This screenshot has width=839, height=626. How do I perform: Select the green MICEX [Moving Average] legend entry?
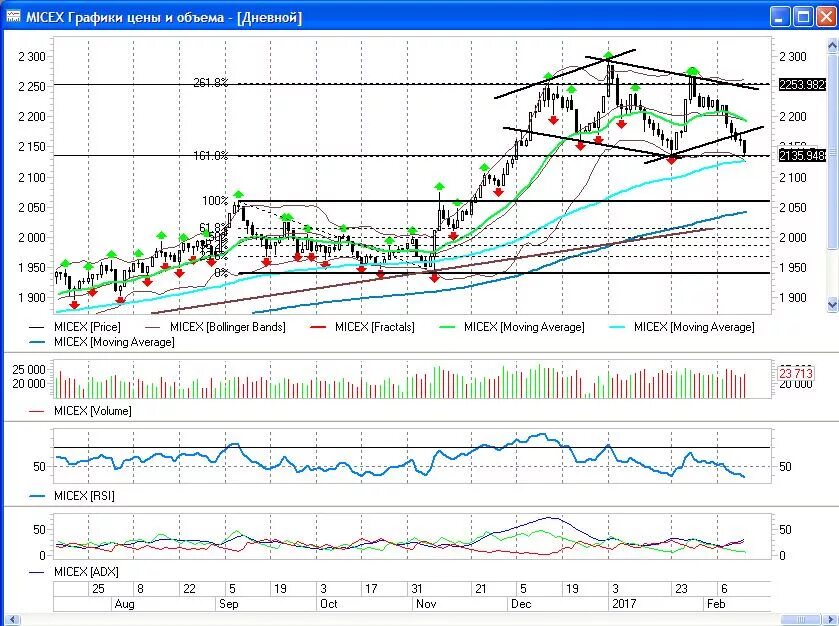pyautogui.click(x=512, y=327)
